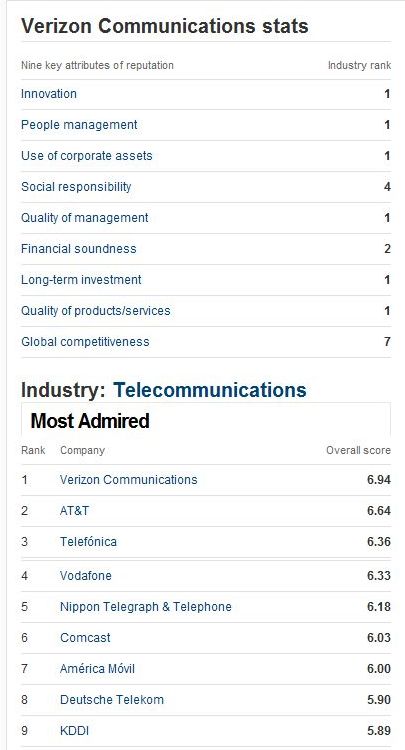Viewport: 405px width, 750px height.
Task: Open the Telefónica company page
Action: [88, 542]
